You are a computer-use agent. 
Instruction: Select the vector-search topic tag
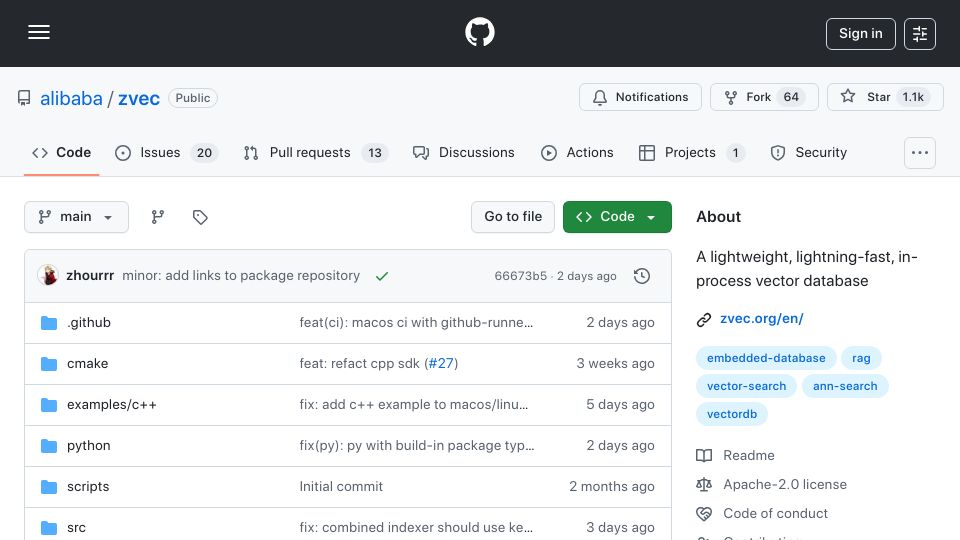[x=746, y=386]
